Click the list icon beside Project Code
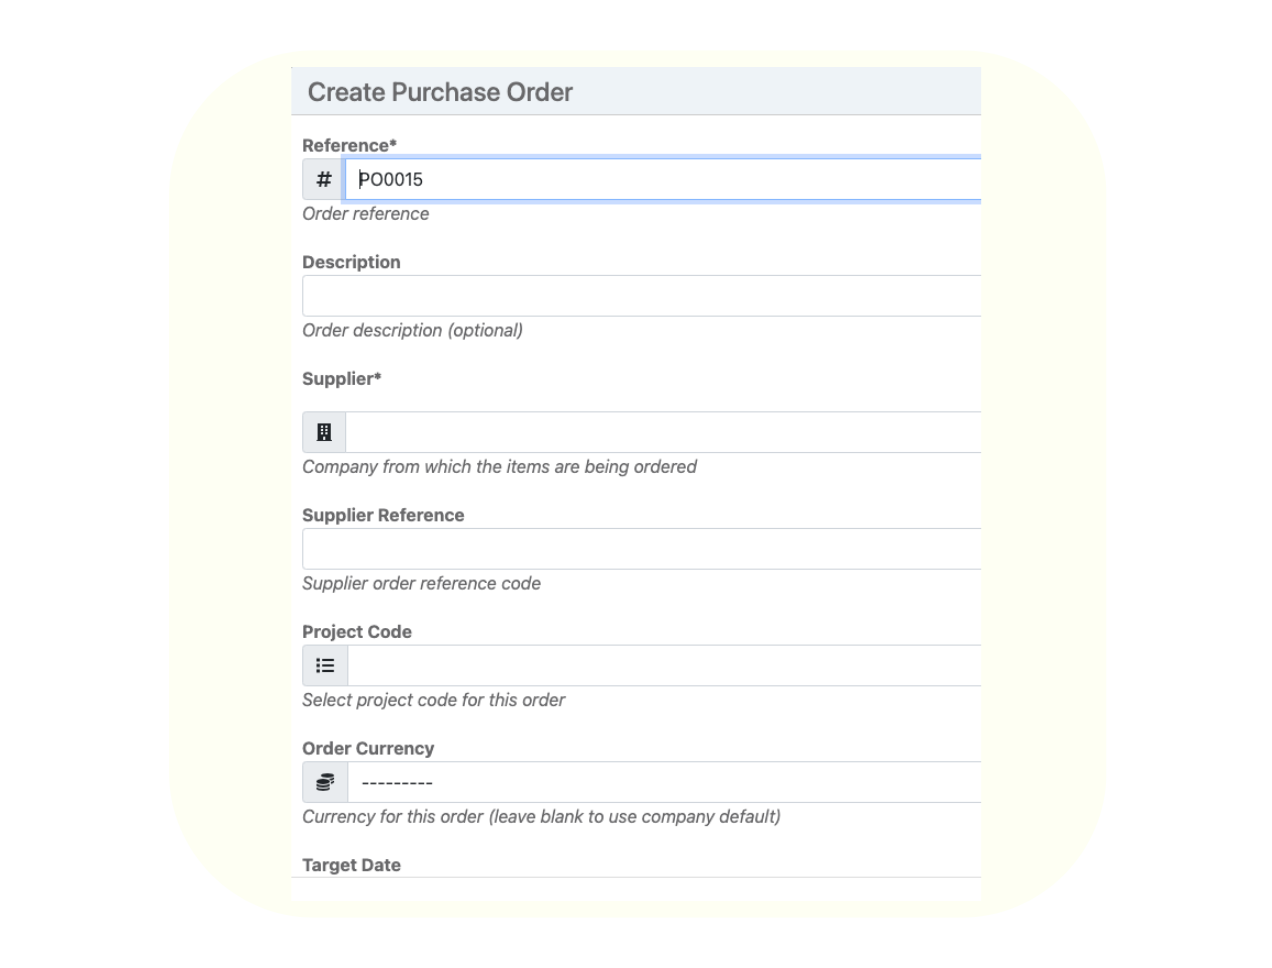This screenshot has width=1272, height=968. point(325,666)
